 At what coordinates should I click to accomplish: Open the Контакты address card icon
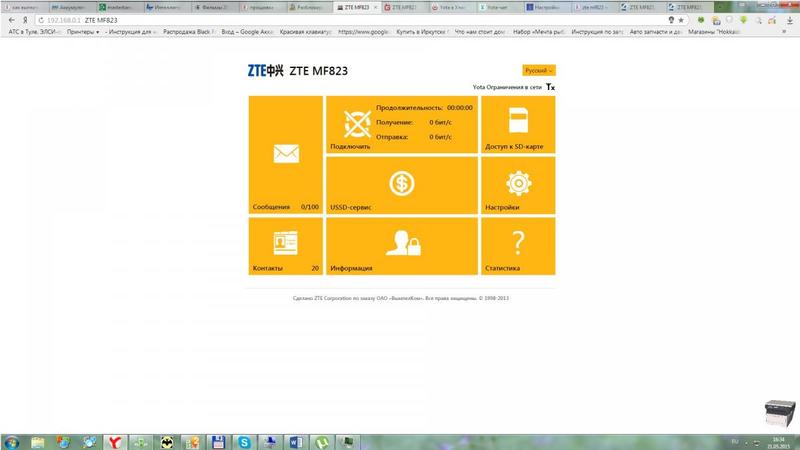285,243
